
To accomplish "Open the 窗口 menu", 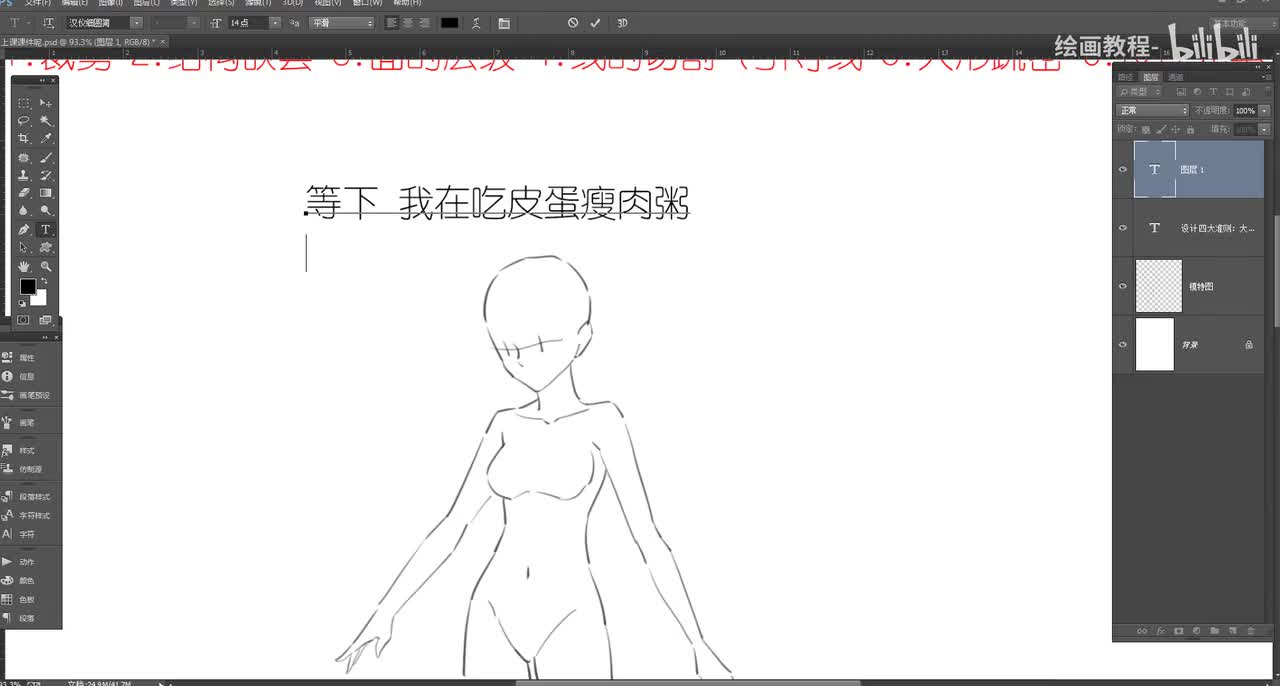I will pos(367,3).
